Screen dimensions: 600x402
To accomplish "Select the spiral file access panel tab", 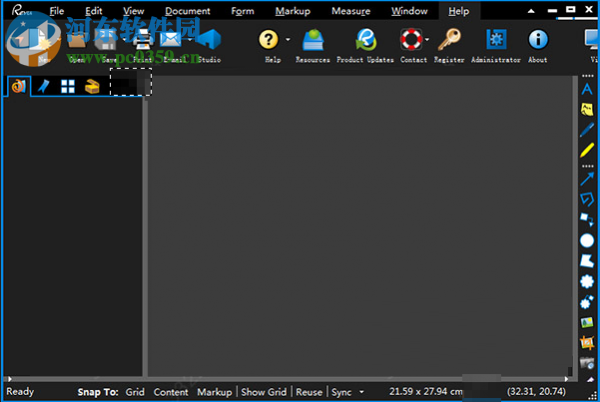I will pyautogui.click(x=18, y=86).
